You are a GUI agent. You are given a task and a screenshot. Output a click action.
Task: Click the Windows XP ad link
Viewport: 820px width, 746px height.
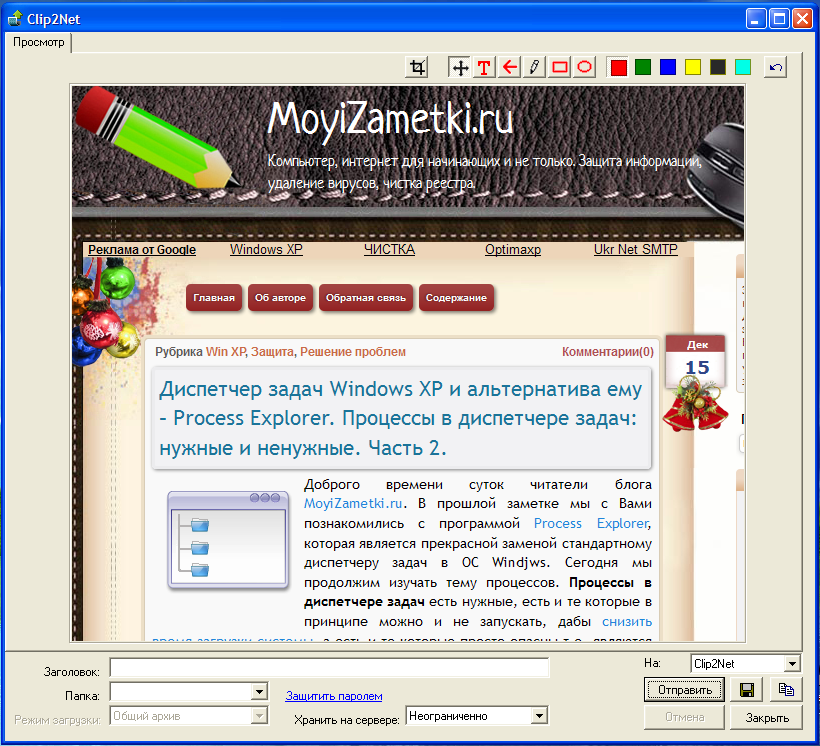click(266, 250)
